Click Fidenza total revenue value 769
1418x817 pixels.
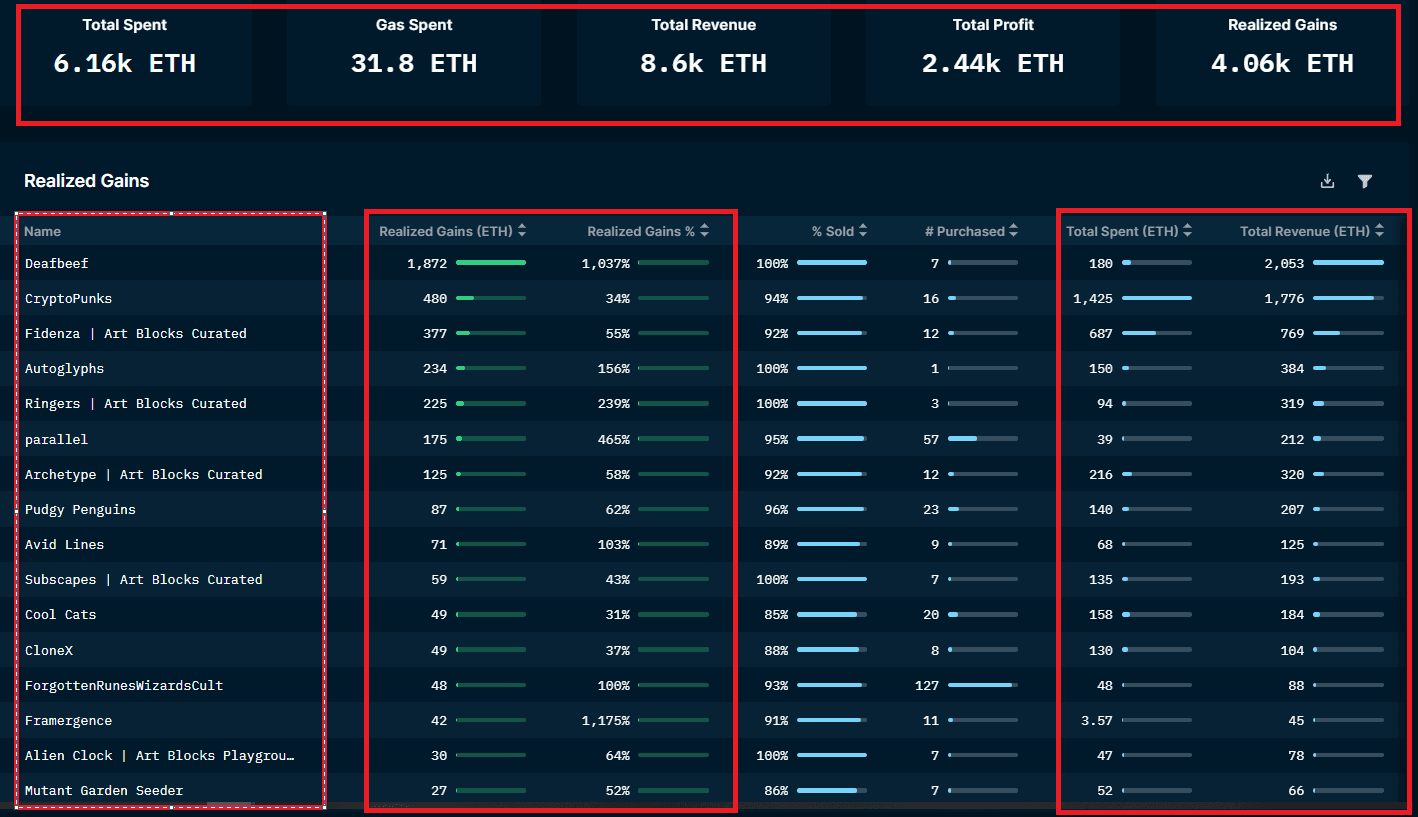click(x=1292, y=334)
